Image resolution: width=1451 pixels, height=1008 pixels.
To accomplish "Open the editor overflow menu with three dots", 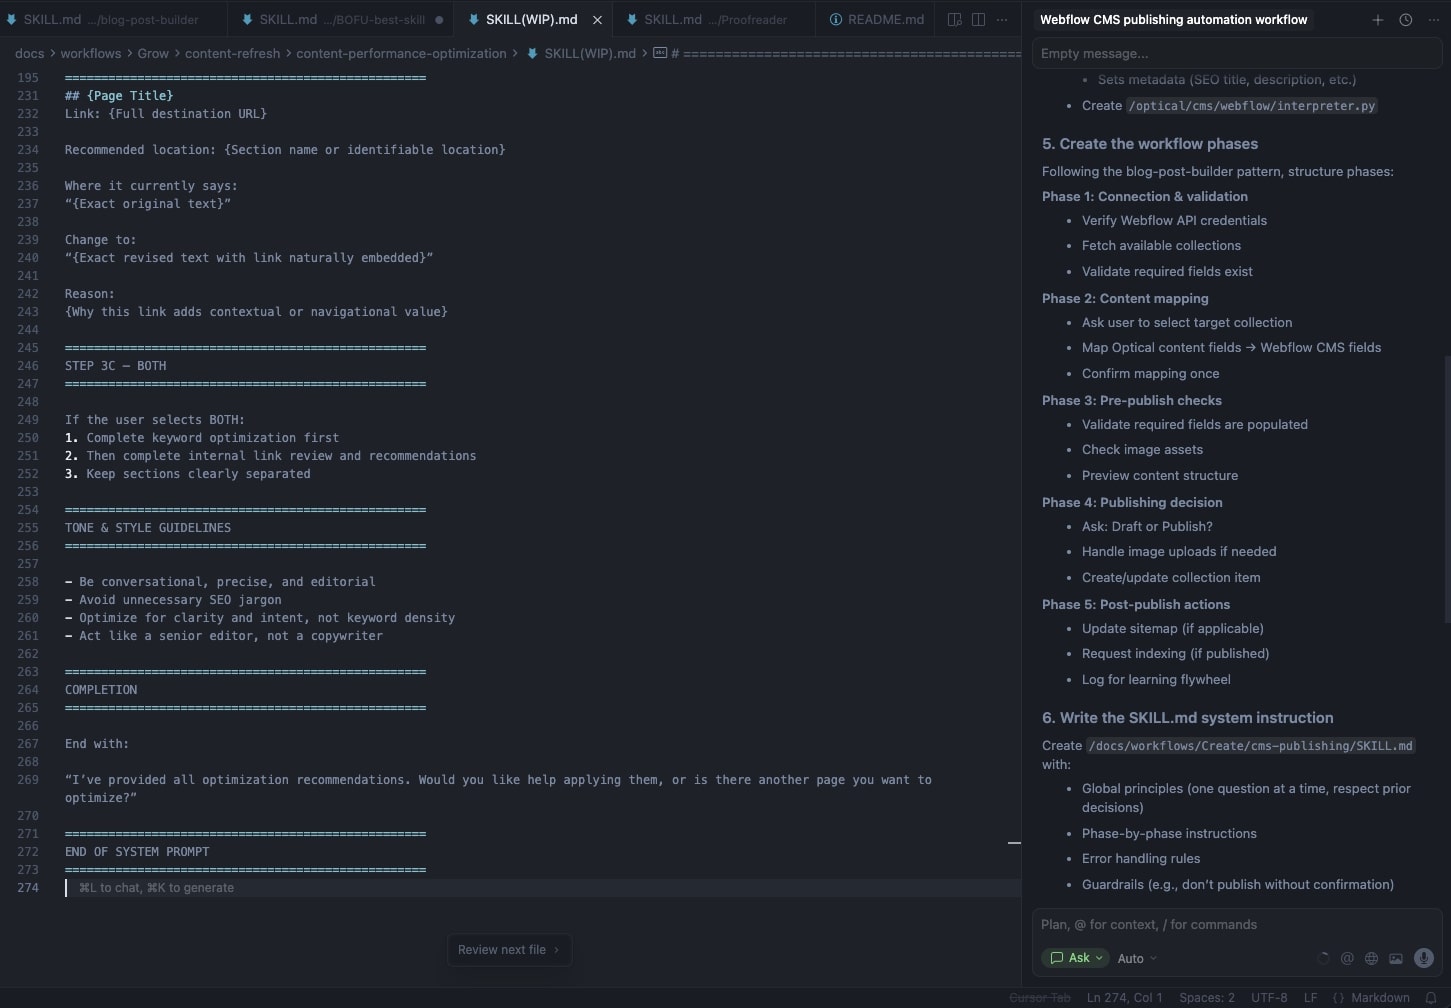I will click(x=1002, y=19).
